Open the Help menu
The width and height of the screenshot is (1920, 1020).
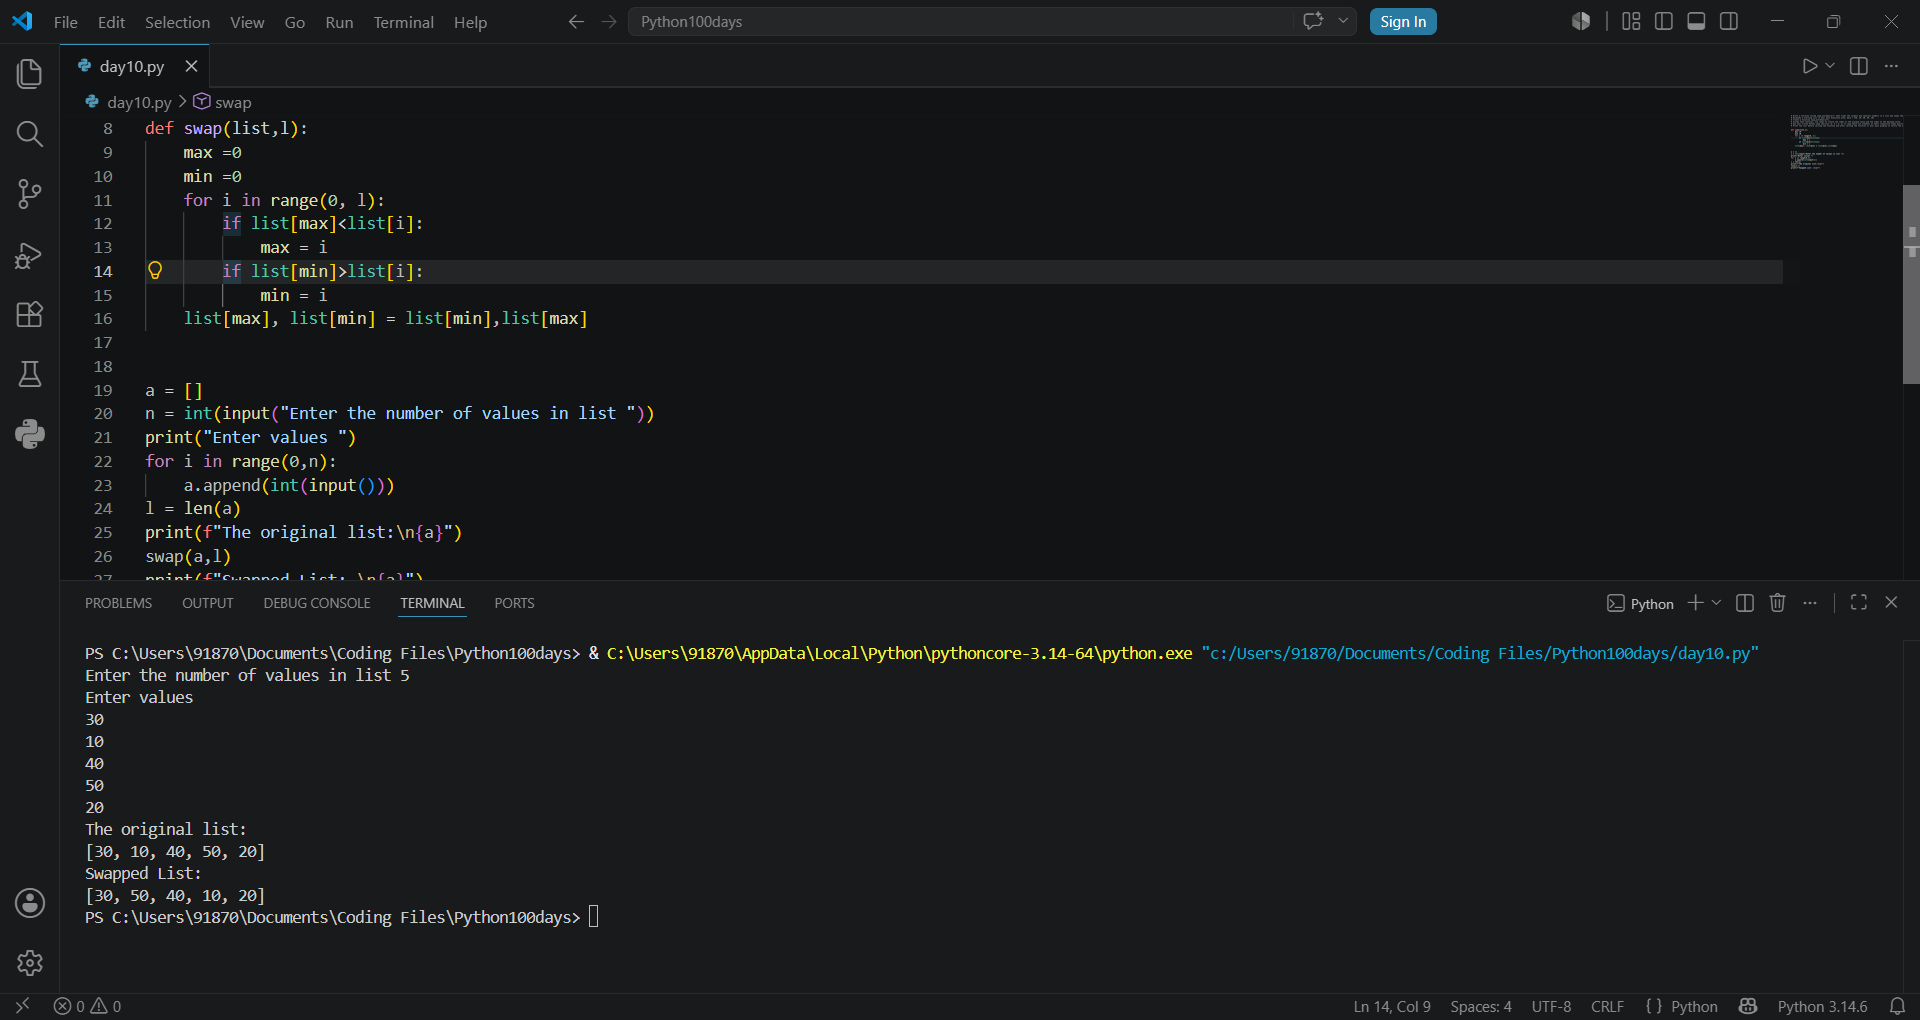point(470,22)
